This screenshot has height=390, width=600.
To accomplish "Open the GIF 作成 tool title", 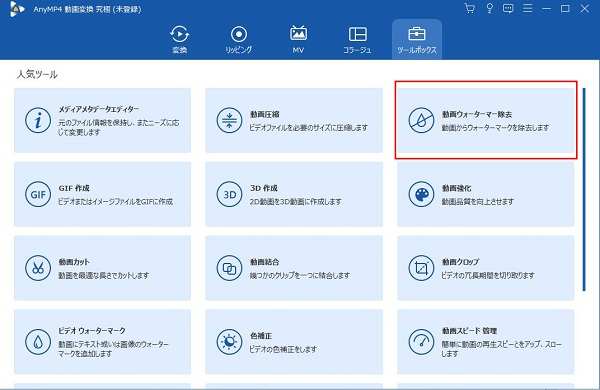I will [x=74, y=188].
